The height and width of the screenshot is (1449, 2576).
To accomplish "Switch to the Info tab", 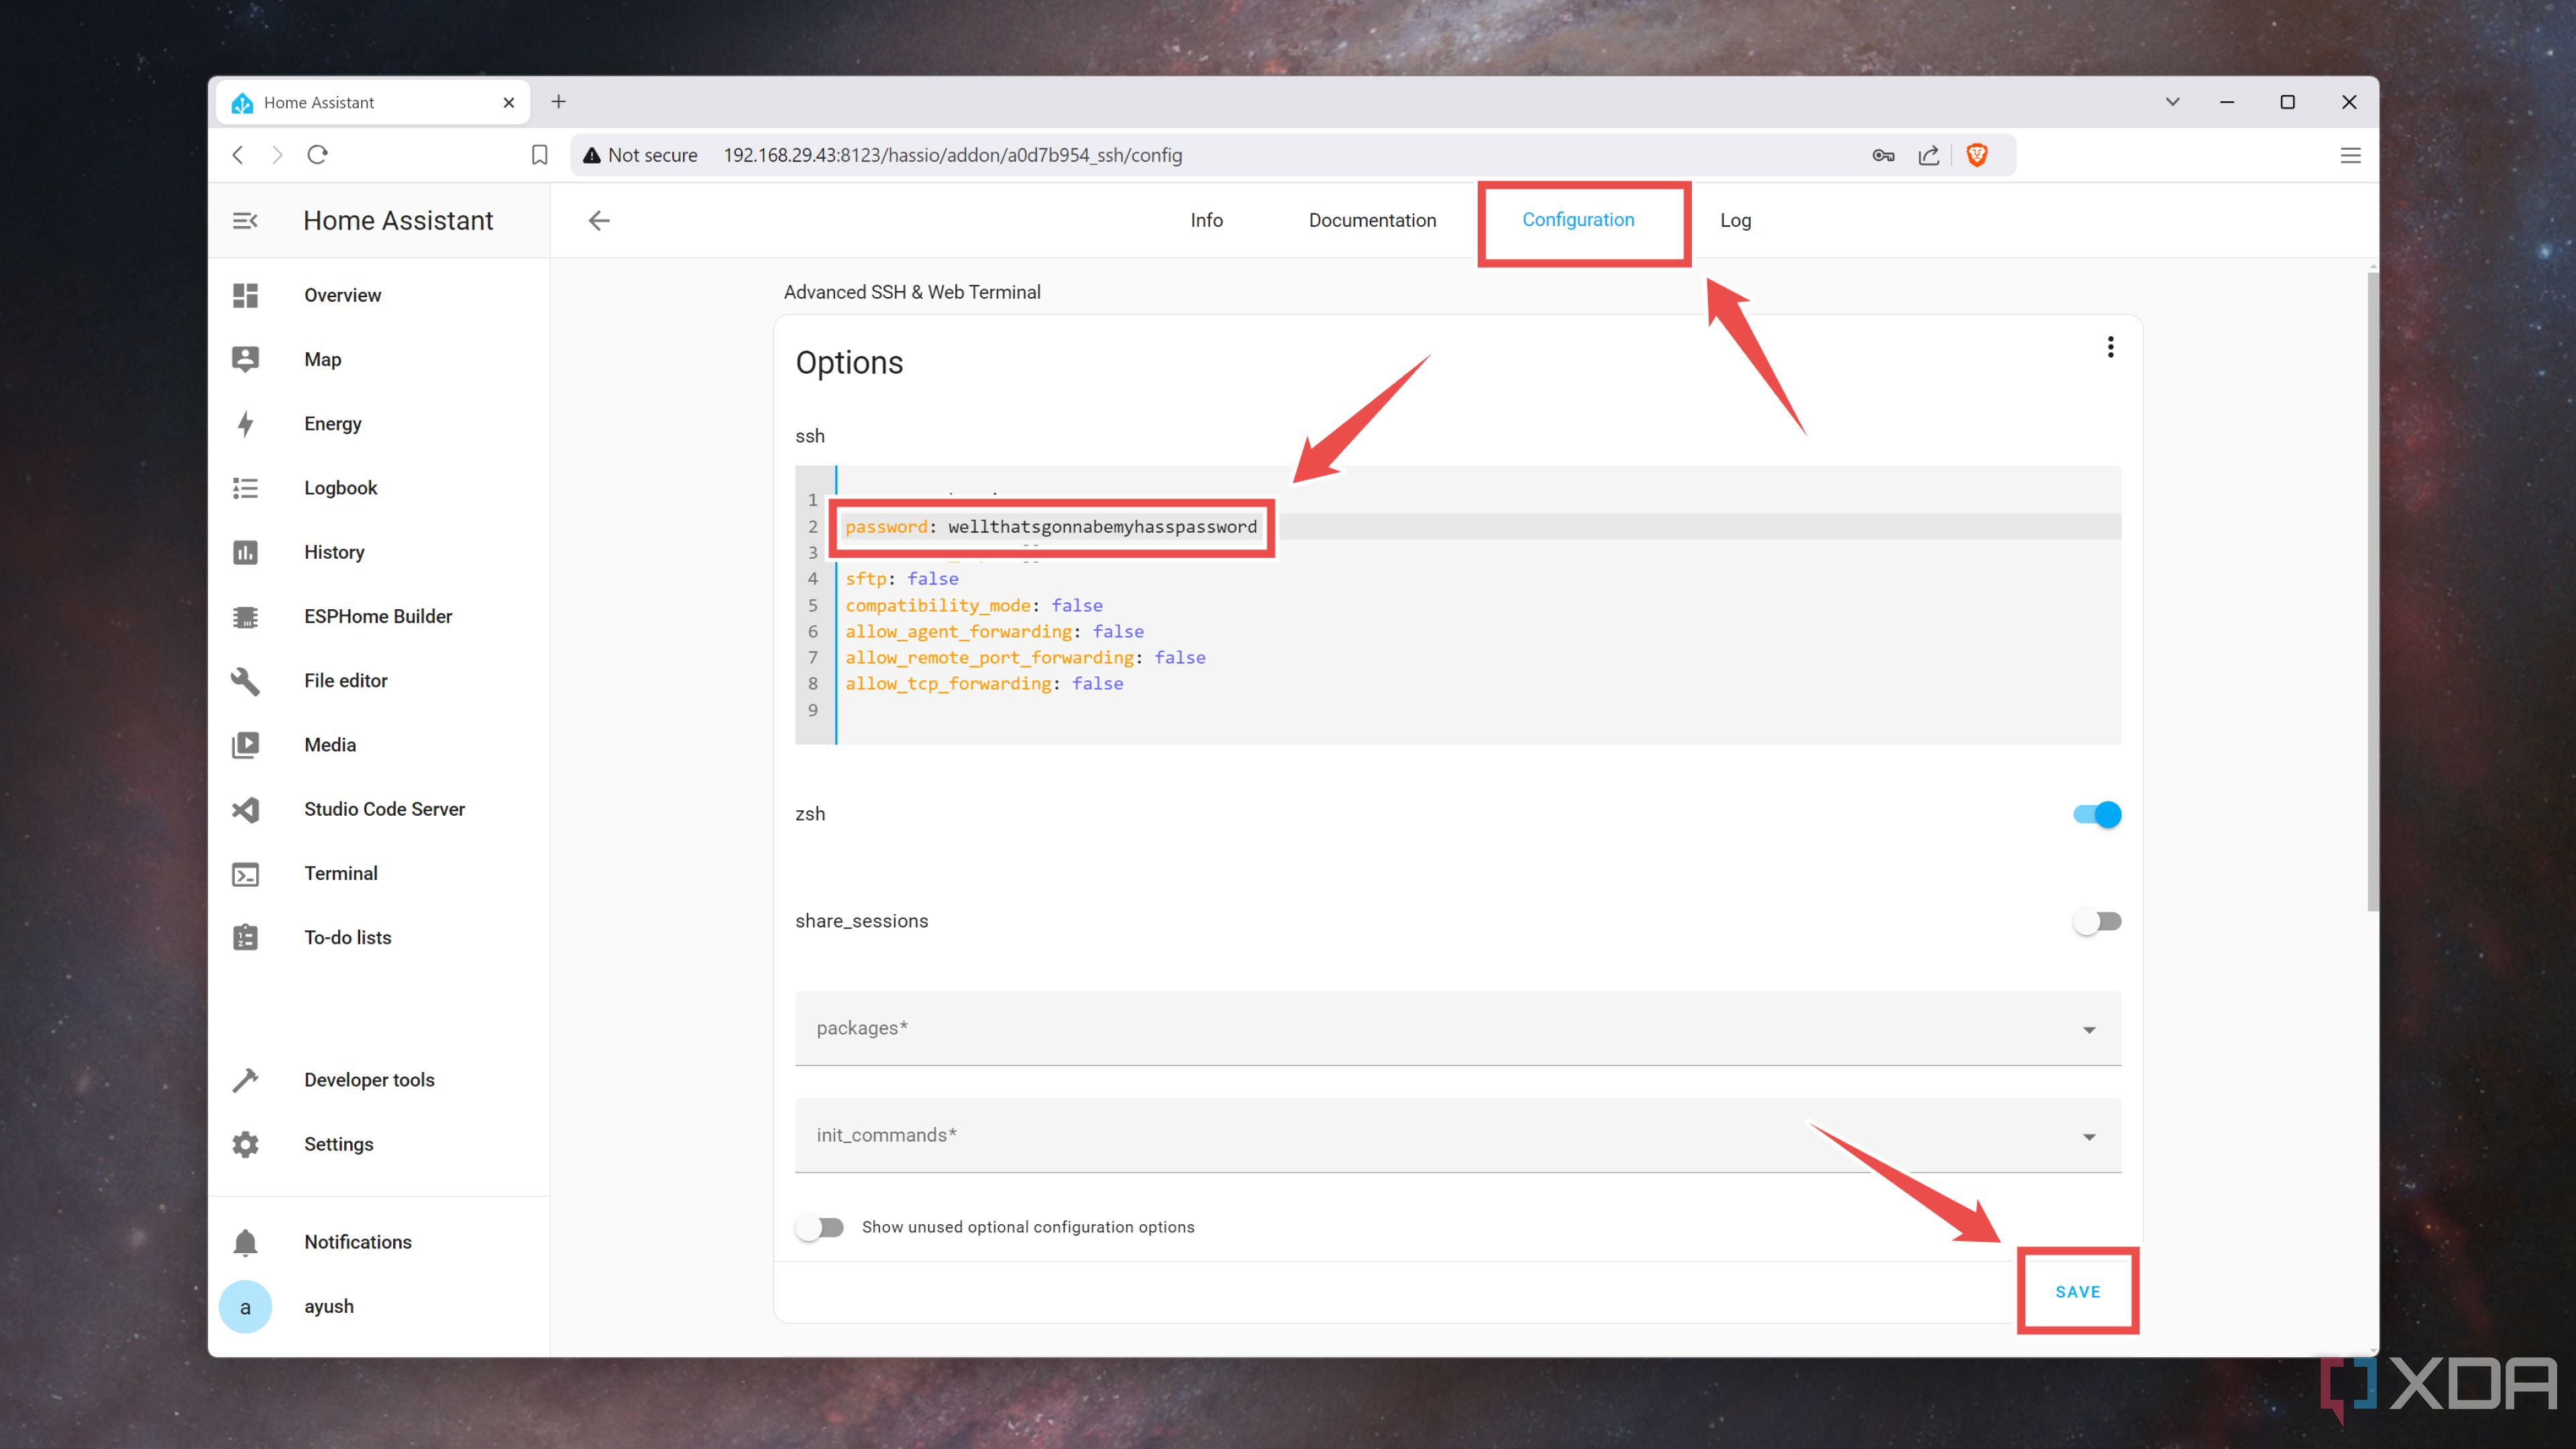I will coord(1207,219).
